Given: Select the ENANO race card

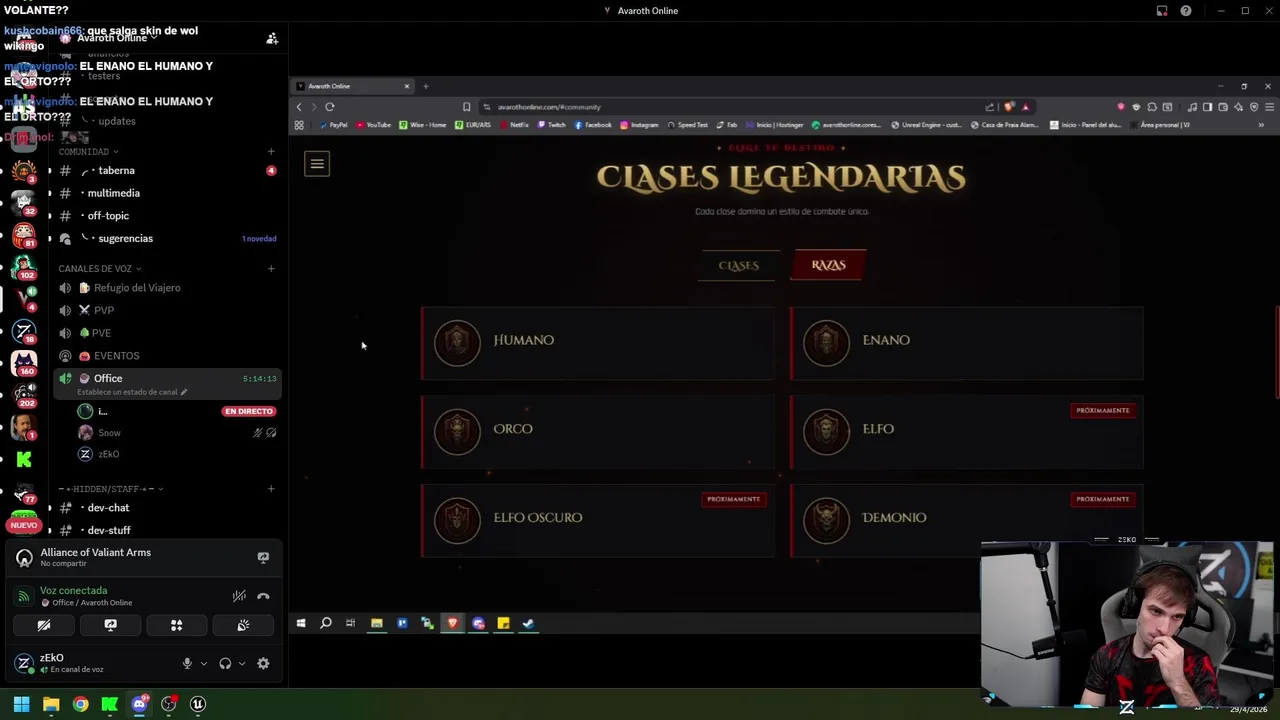Looking at the screenshot, I should click(x=966, y=343).
